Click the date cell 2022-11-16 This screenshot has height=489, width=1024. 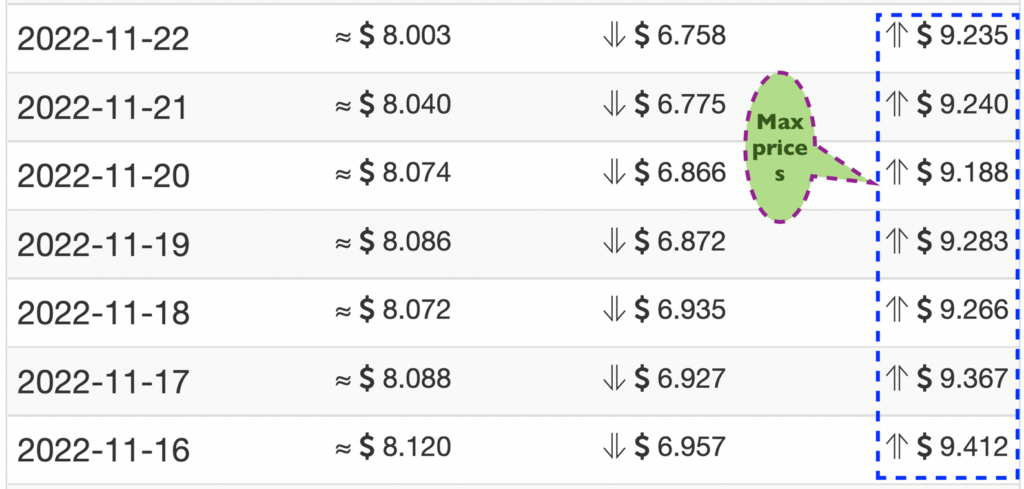[x=103, y=450]
